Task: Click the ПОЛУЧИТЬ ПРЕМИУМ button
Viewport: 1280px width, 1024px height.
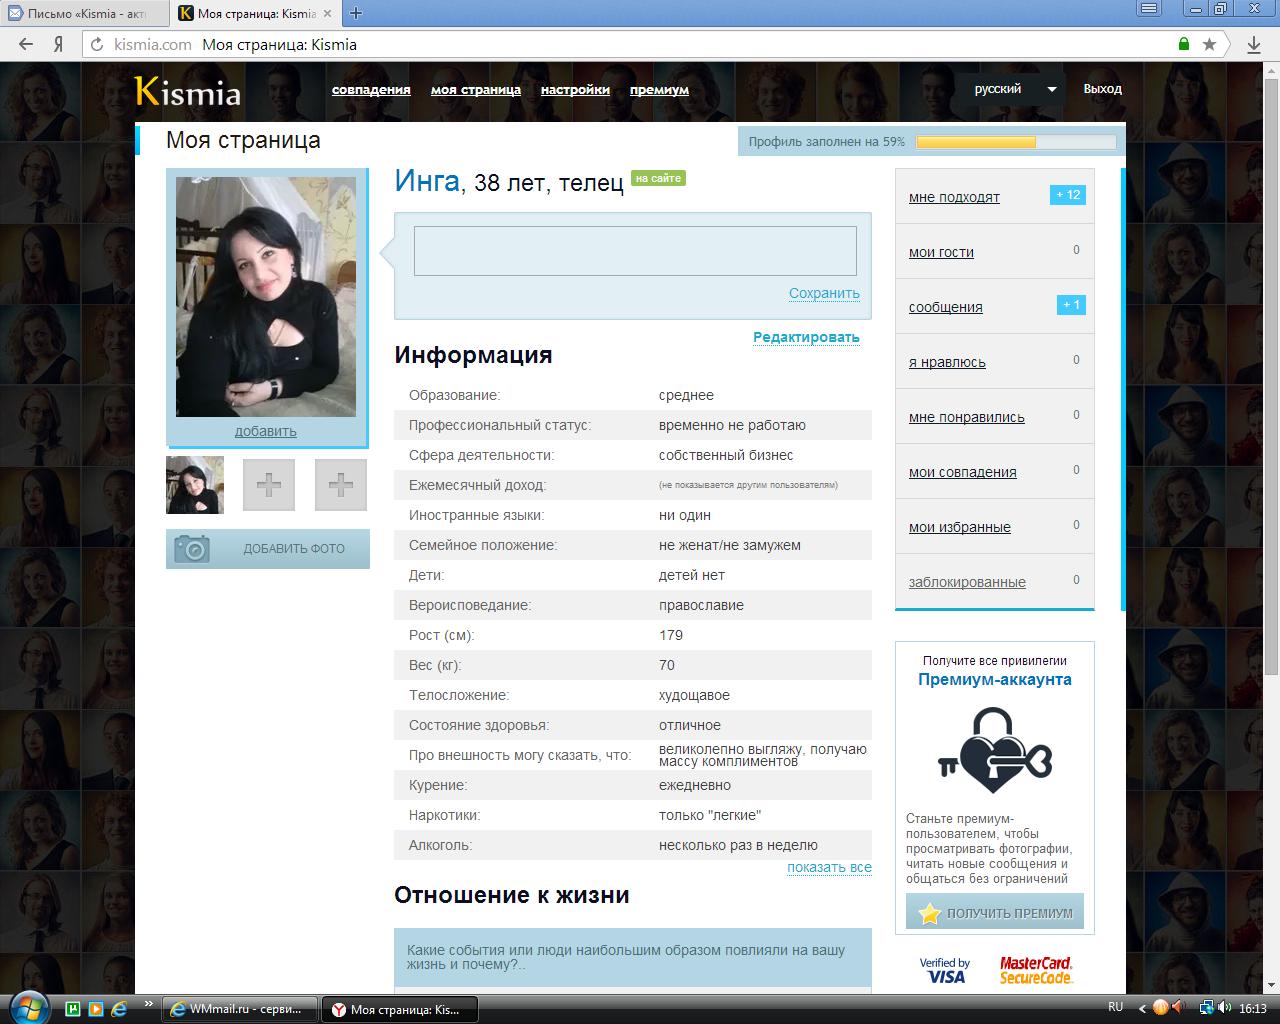Action: click(995, 913)
